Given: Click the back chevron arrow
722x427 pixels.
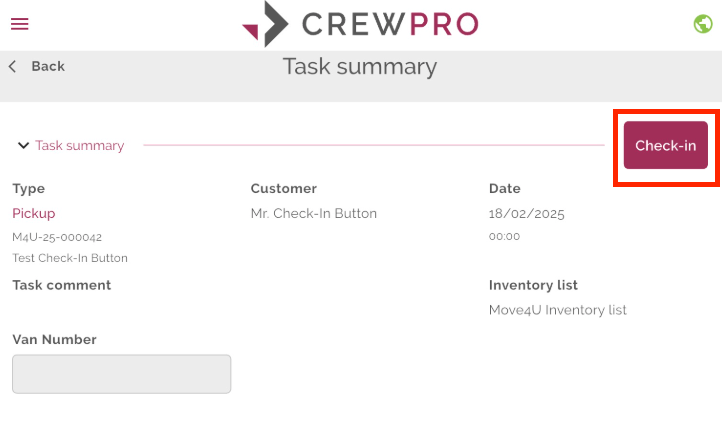Looking at the screenshot, I should click(x=13, y=66).
